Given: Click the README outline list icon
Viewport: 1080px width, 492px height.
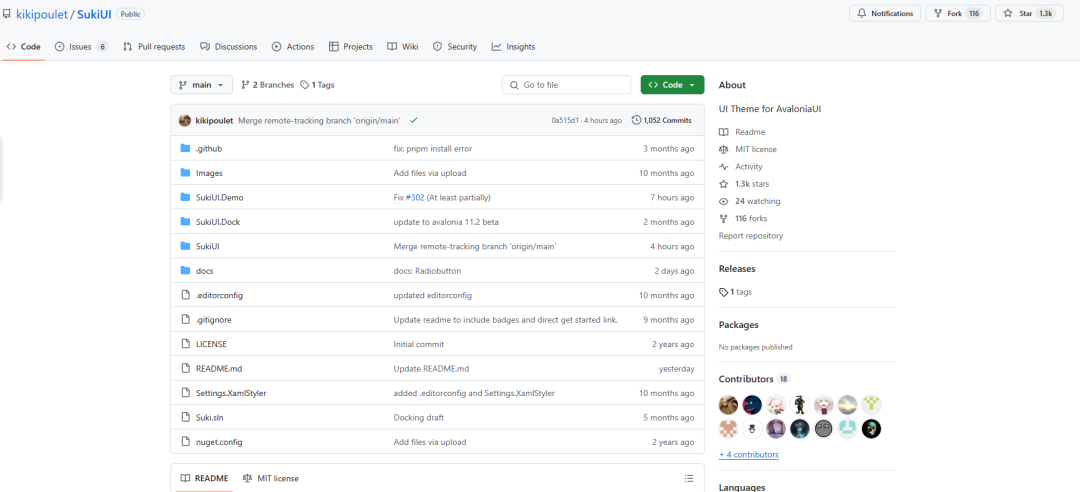Looking at the screenshot, I should [x=688, y=478].
